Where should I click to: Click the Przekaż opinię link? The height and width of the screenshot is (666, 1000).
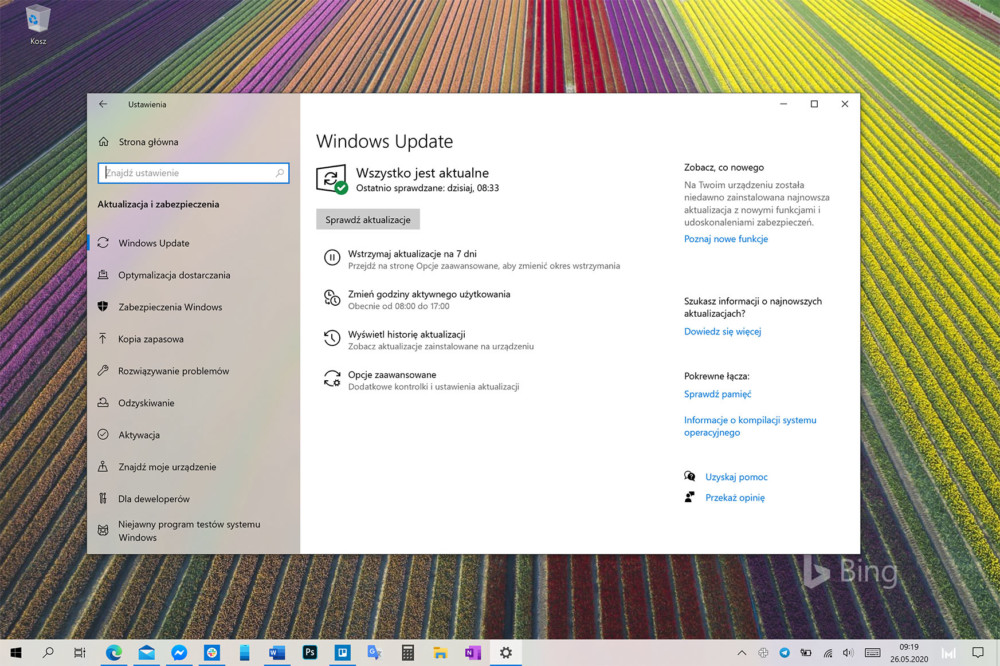pyautogui.click(x=735, y=498)
